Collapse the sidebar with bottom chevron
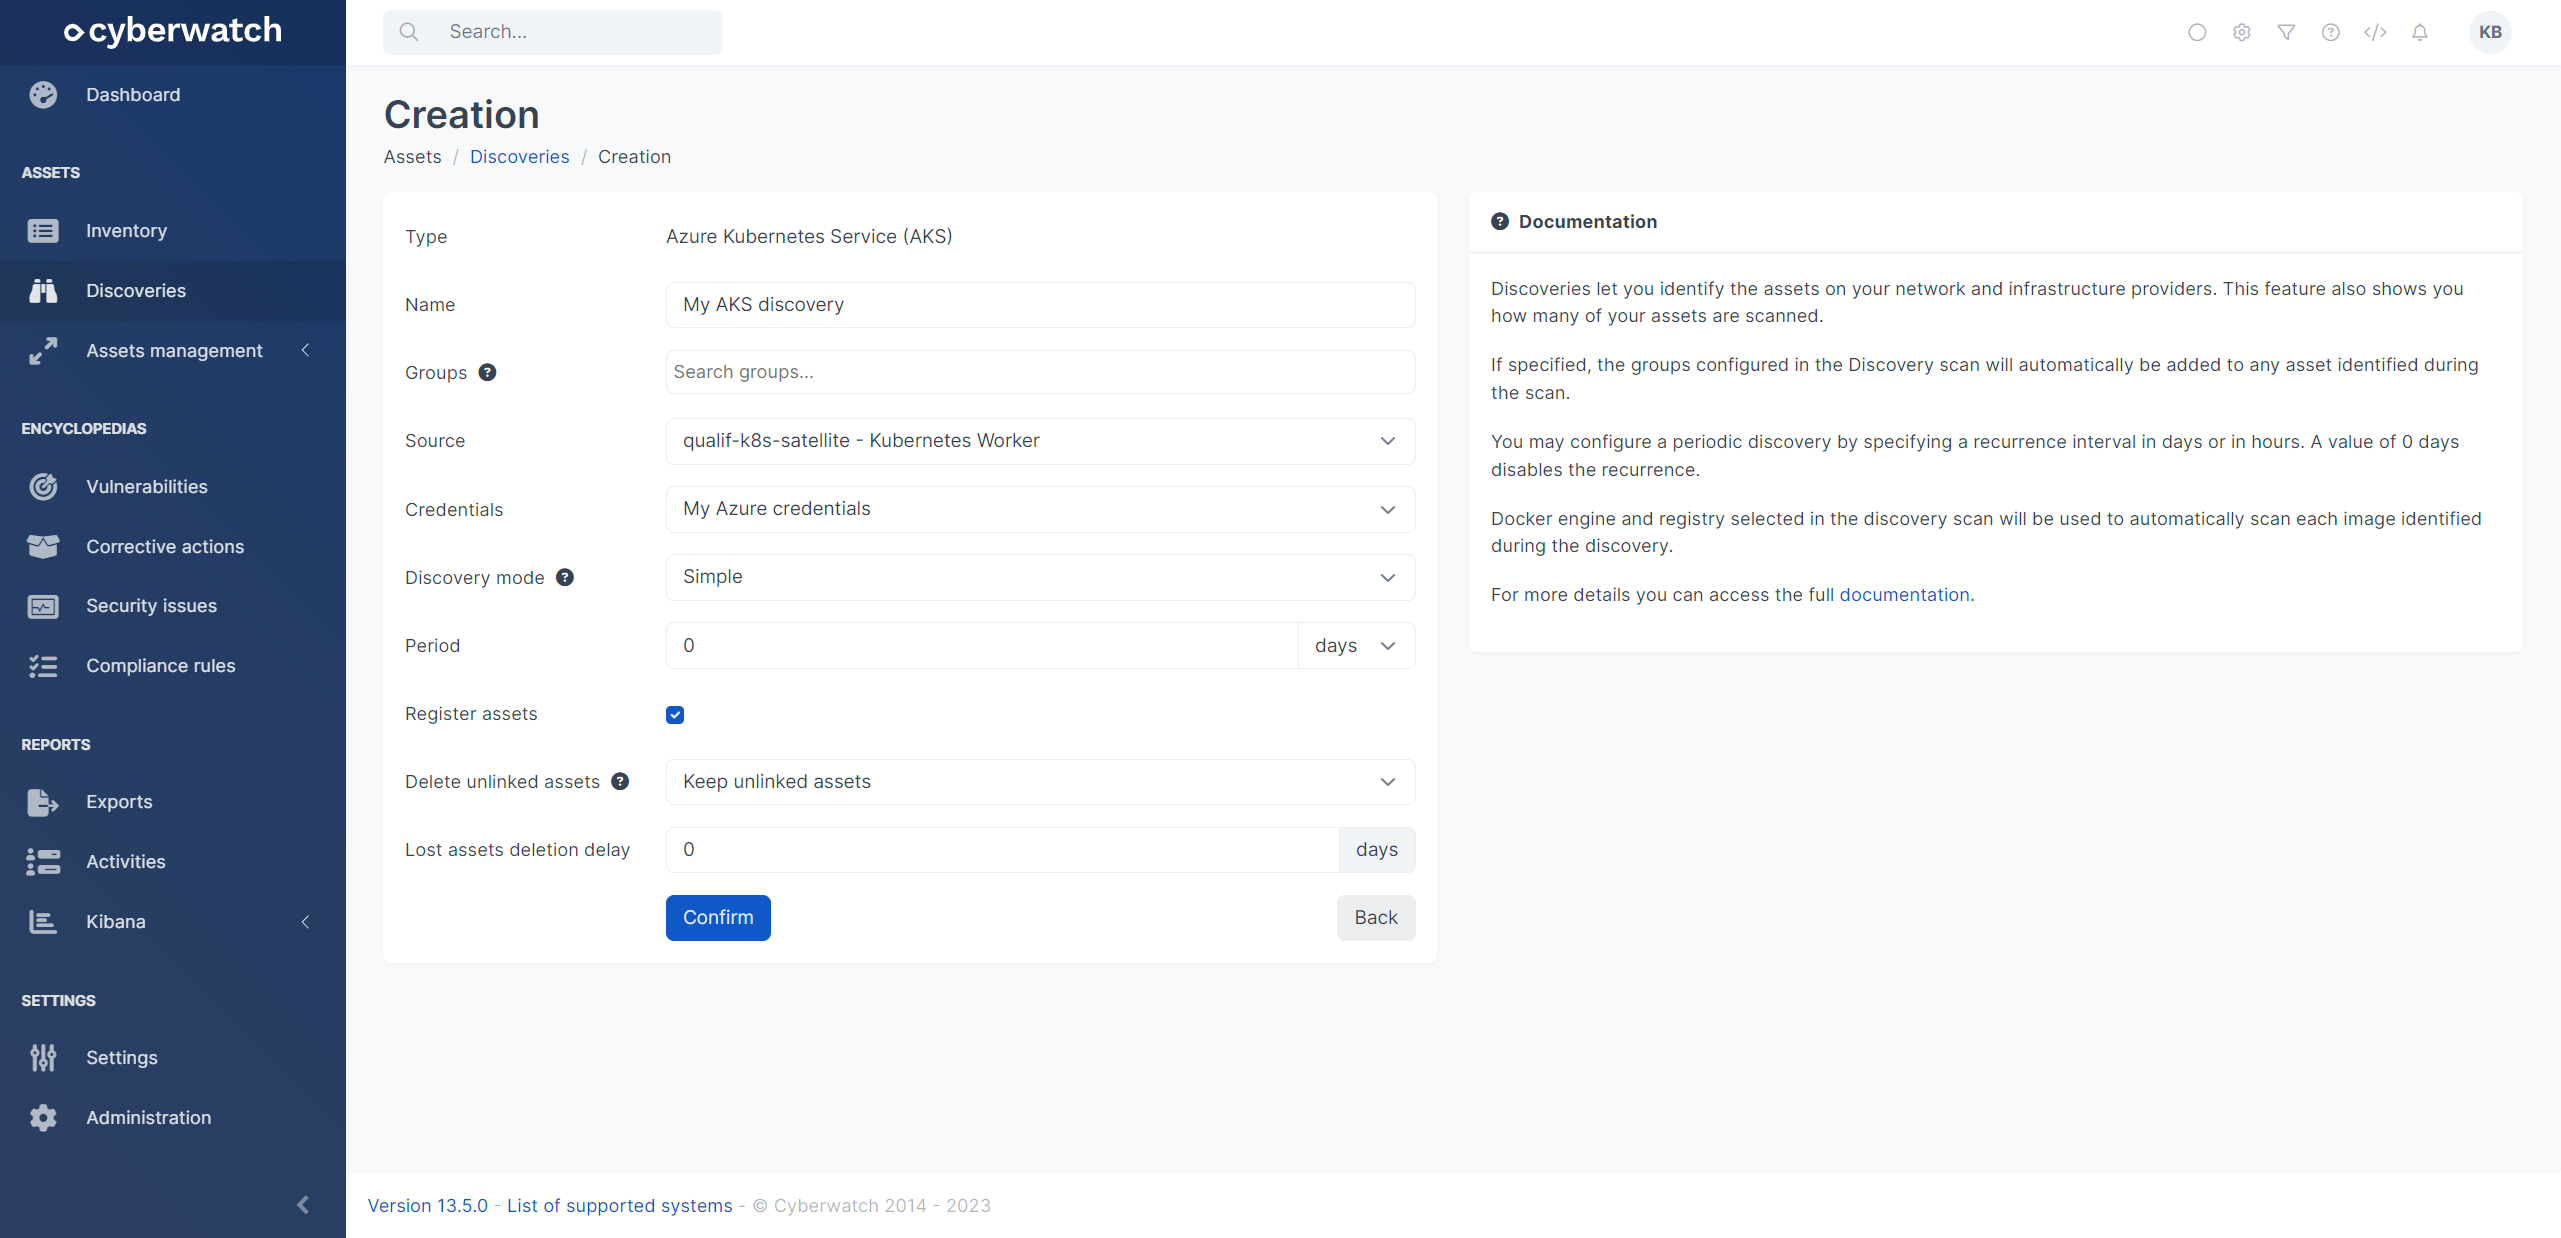The height and width of the screenshot is (1238, 2561). (303, 1205)
